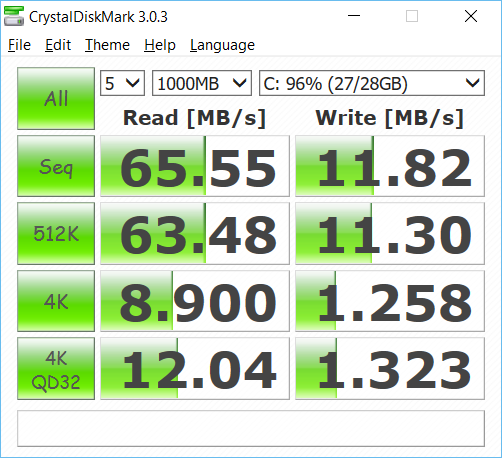Open the Edit menu

tap(58, 45)
